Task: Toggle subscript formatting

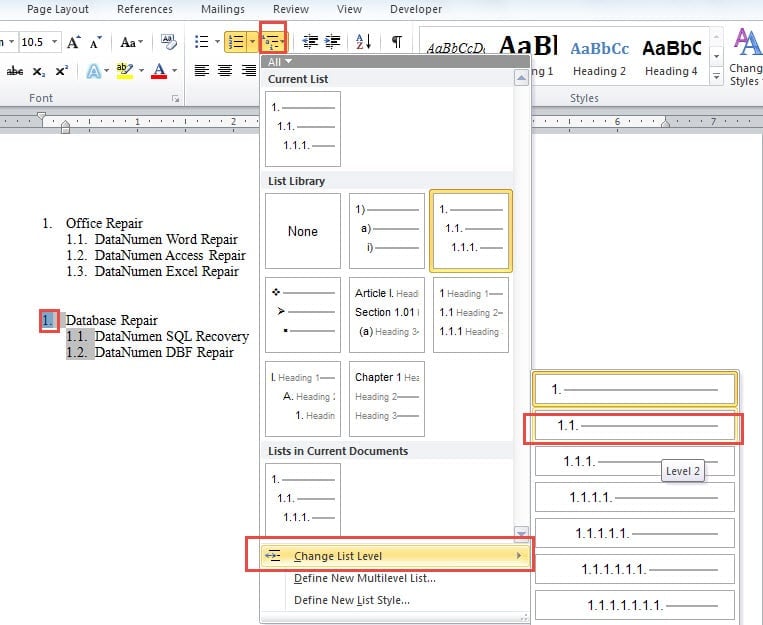Action: click(x=38, y=72)
